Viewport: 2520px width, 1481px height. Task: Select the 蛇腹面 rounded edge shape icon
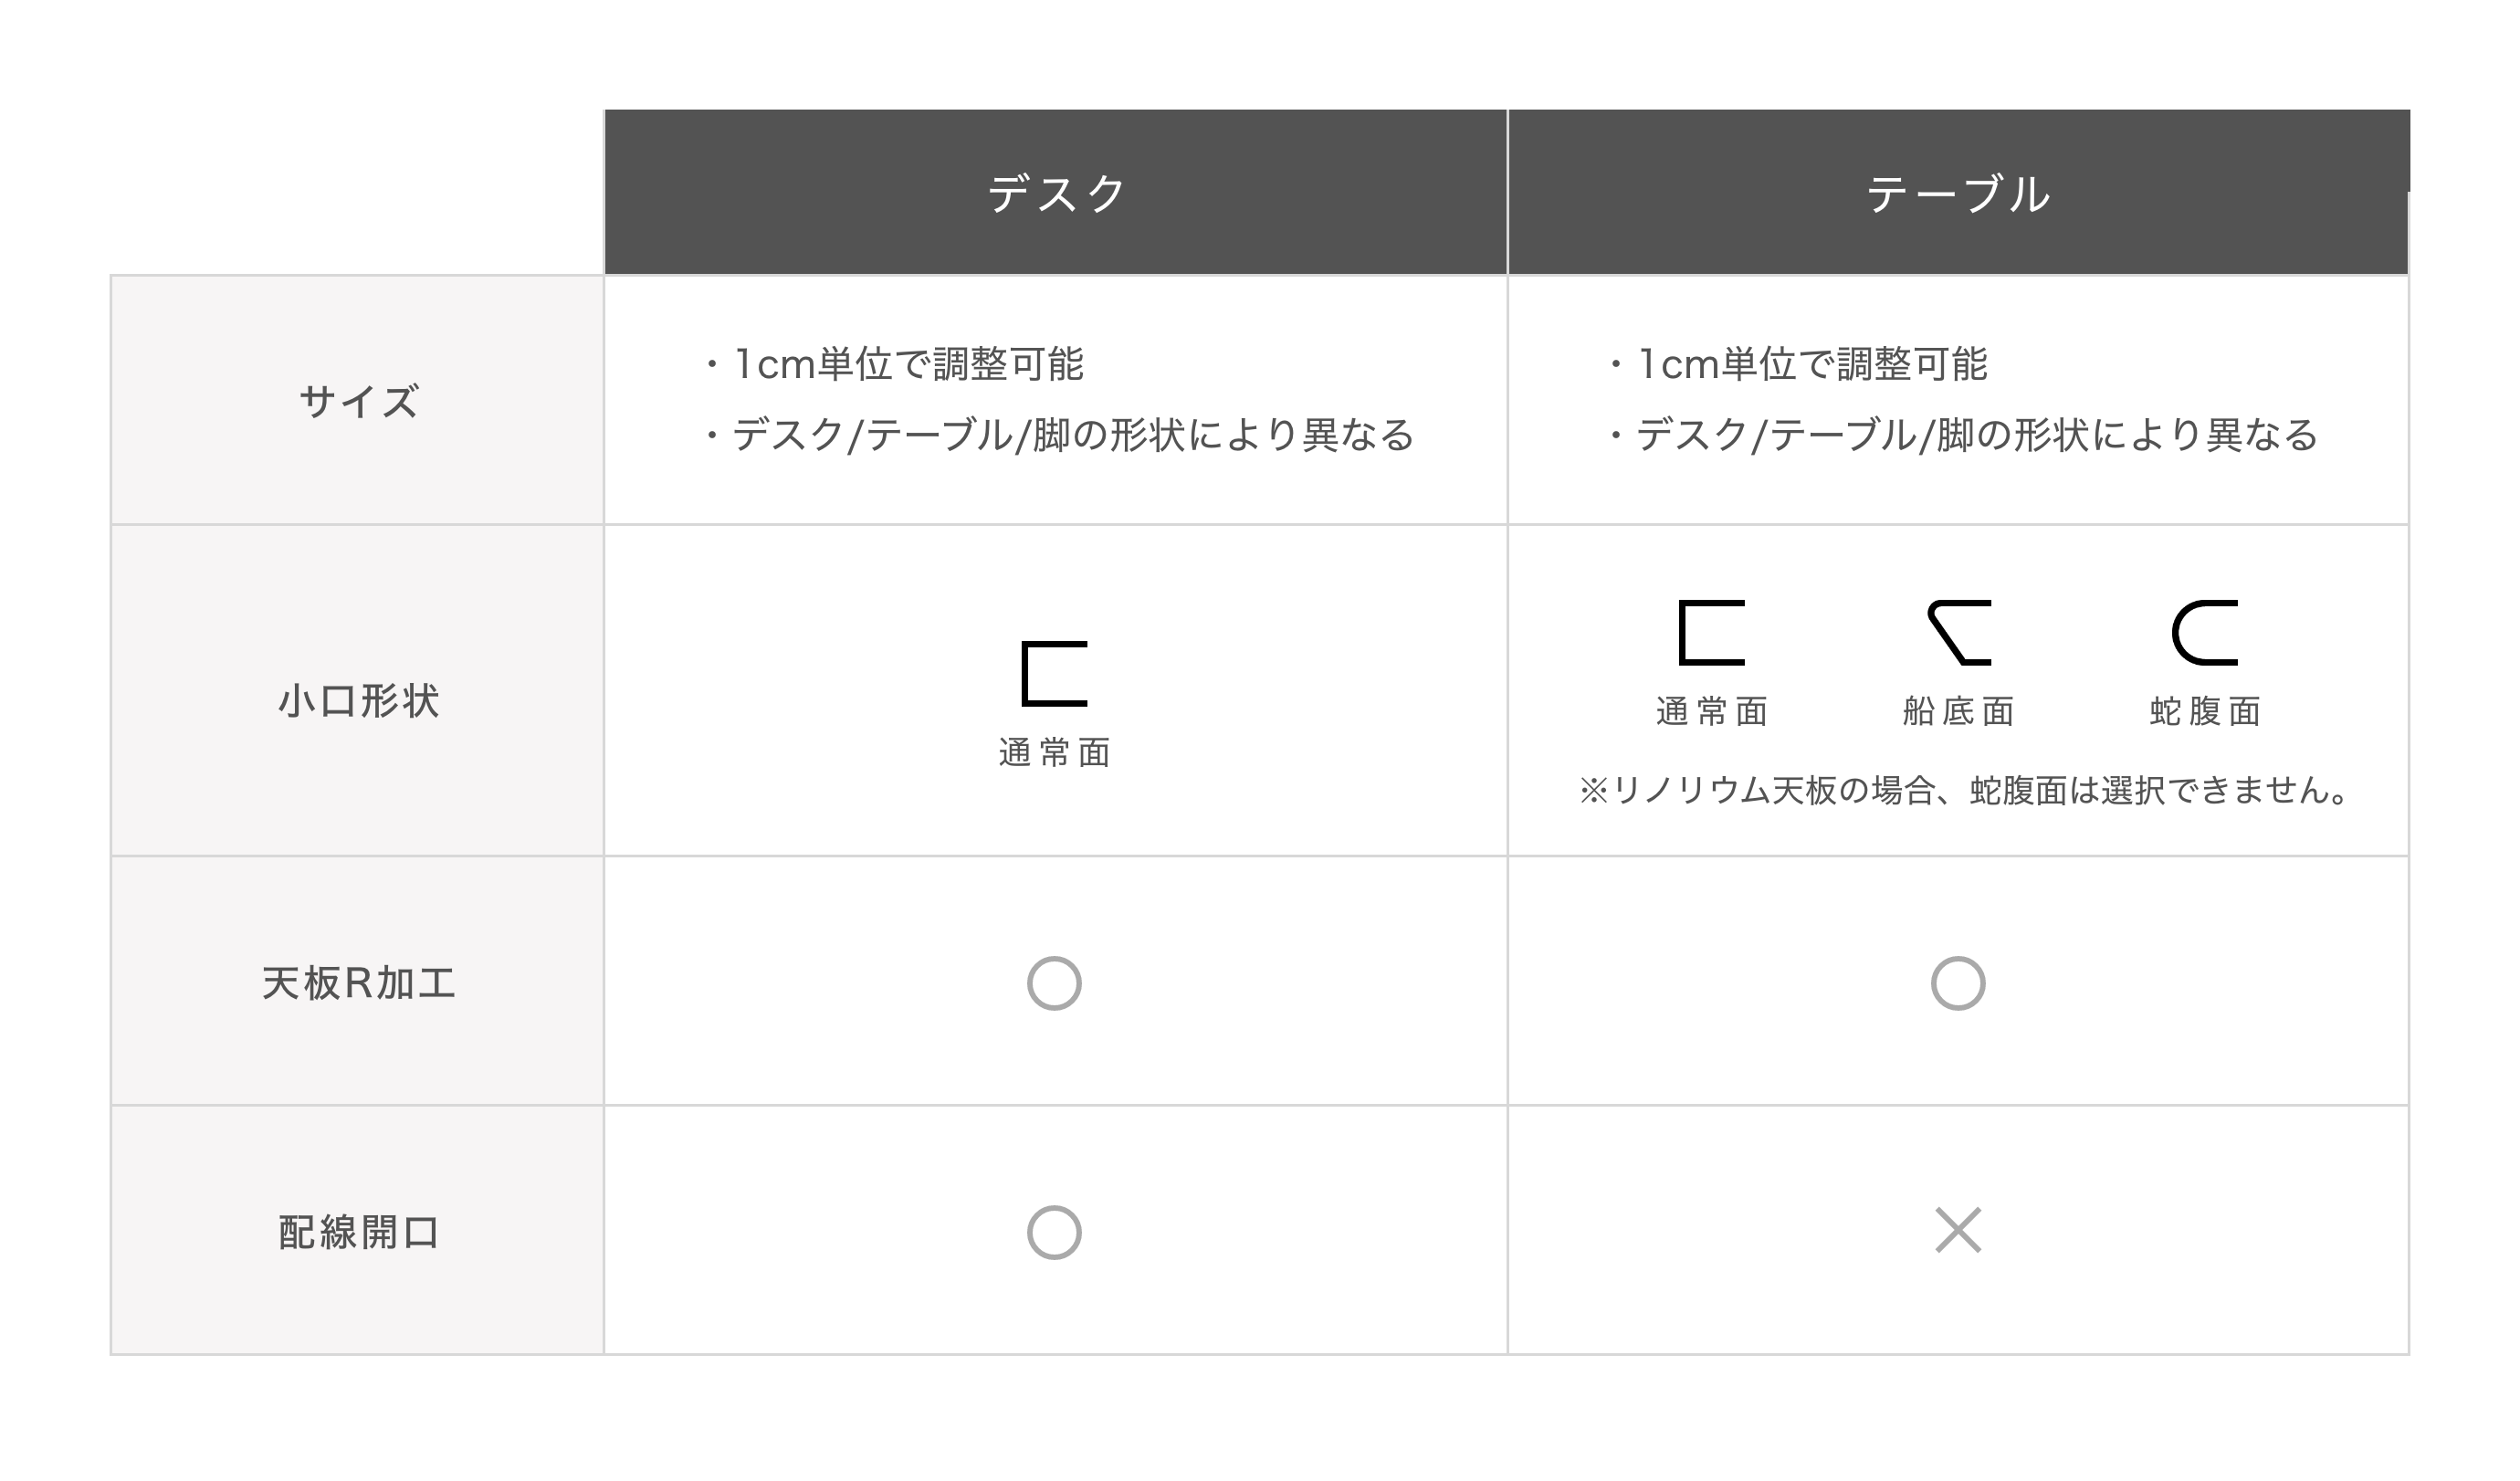tap(2205, 633)
